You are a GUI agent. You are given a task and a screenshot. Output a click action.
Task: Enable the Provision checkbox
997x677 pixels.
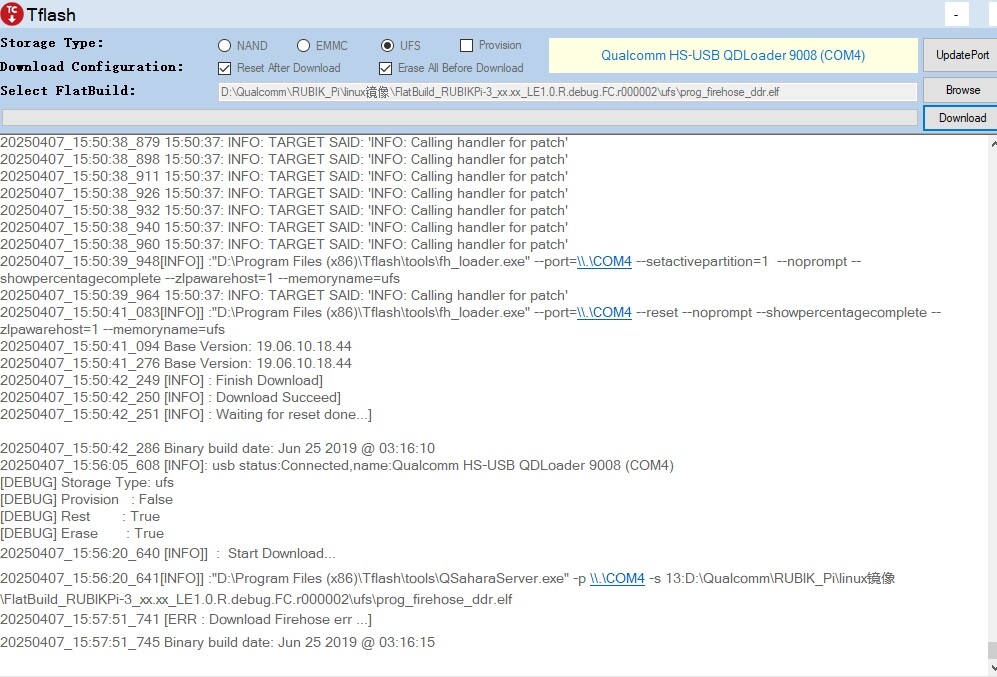point(466,46)
